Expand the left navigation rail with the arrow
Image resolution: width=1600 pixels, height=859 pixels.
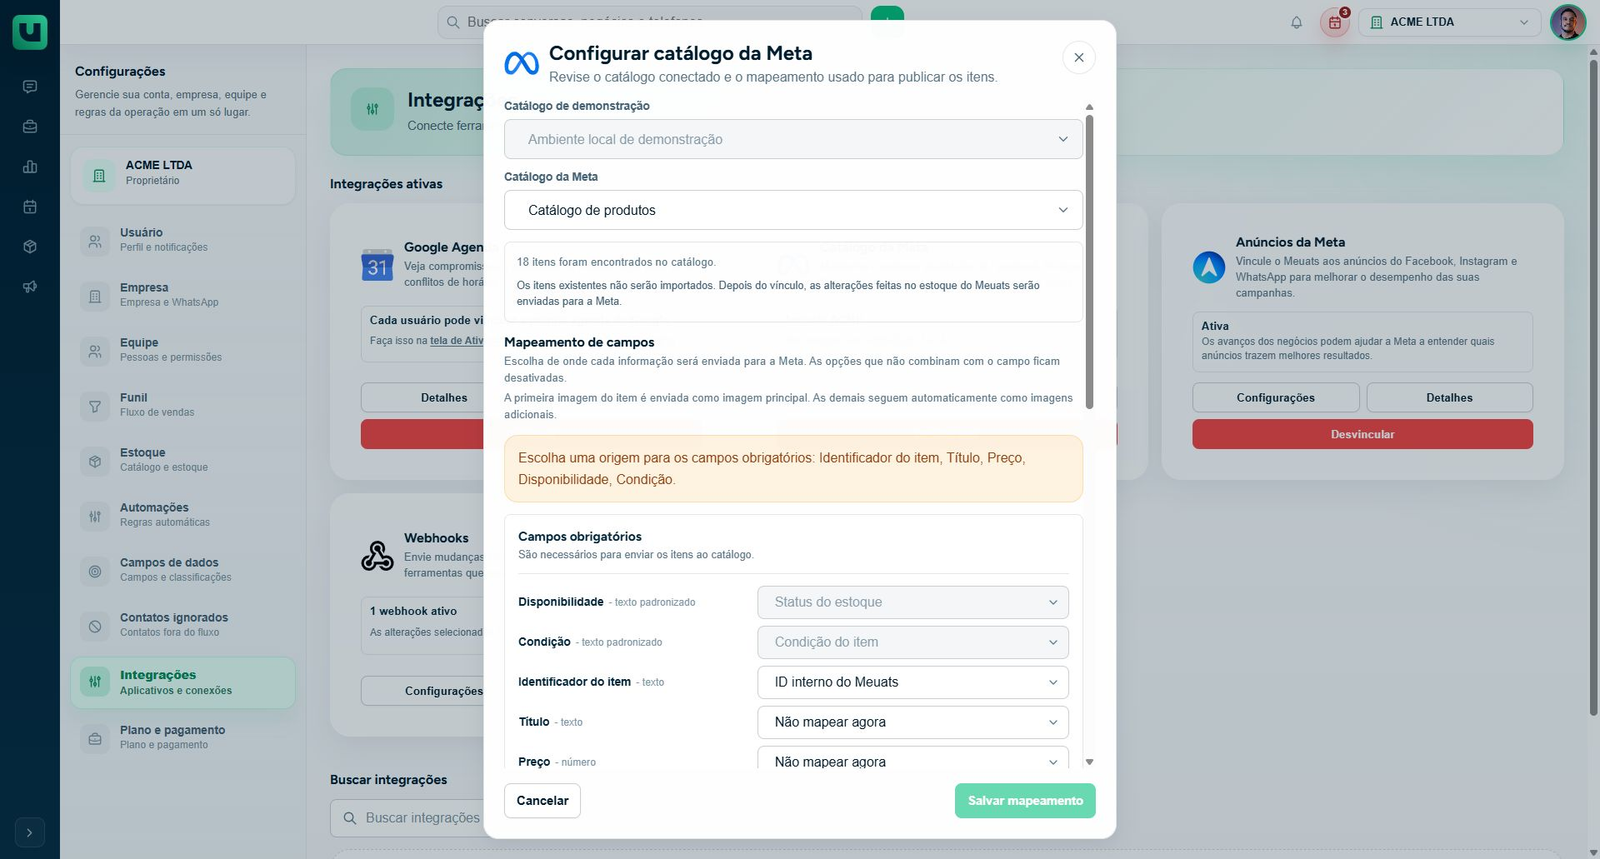(x=30, y=832)
